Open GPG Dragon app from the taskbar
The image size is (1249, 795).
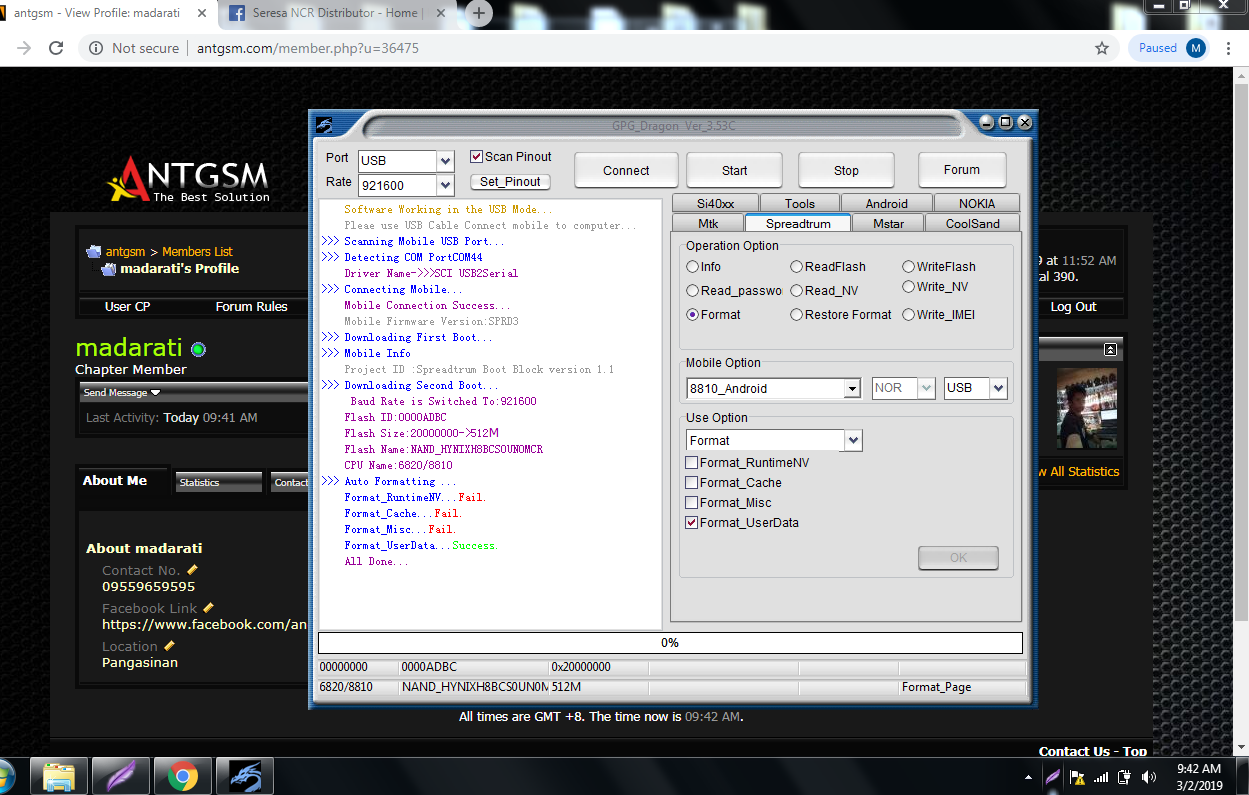click(x=244, y=775)
